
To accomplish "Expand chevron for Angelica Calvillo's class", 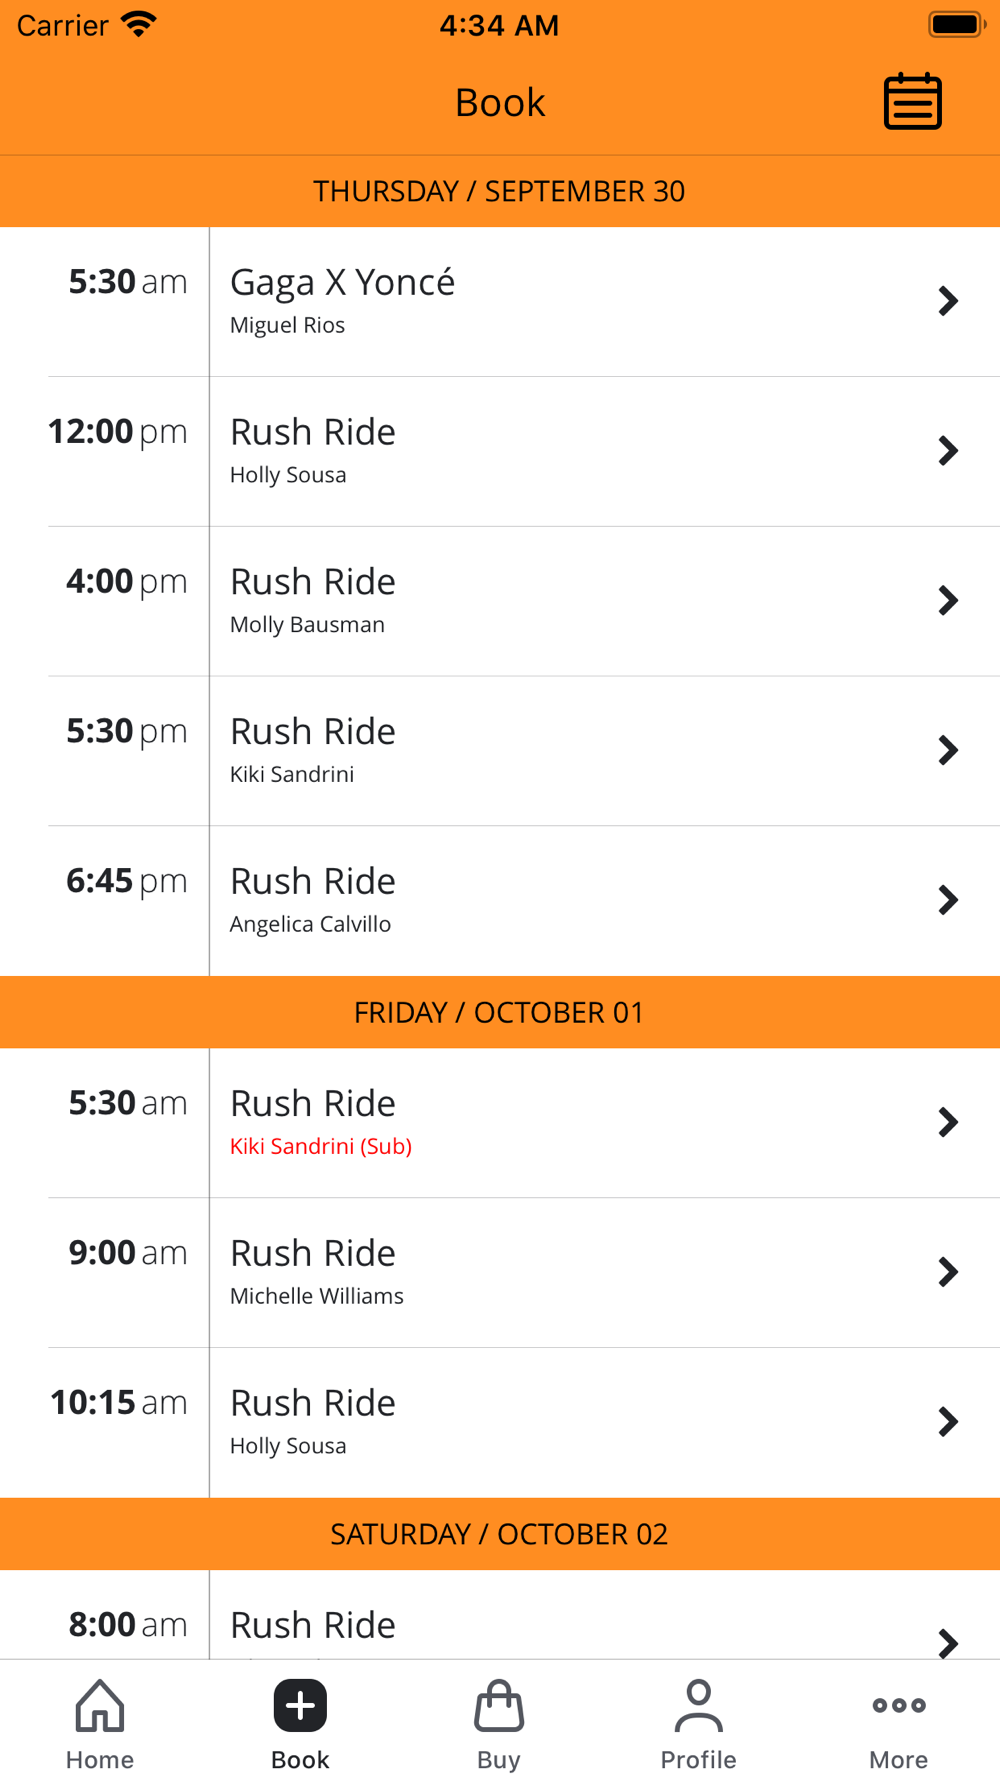I will click(948, 900).
